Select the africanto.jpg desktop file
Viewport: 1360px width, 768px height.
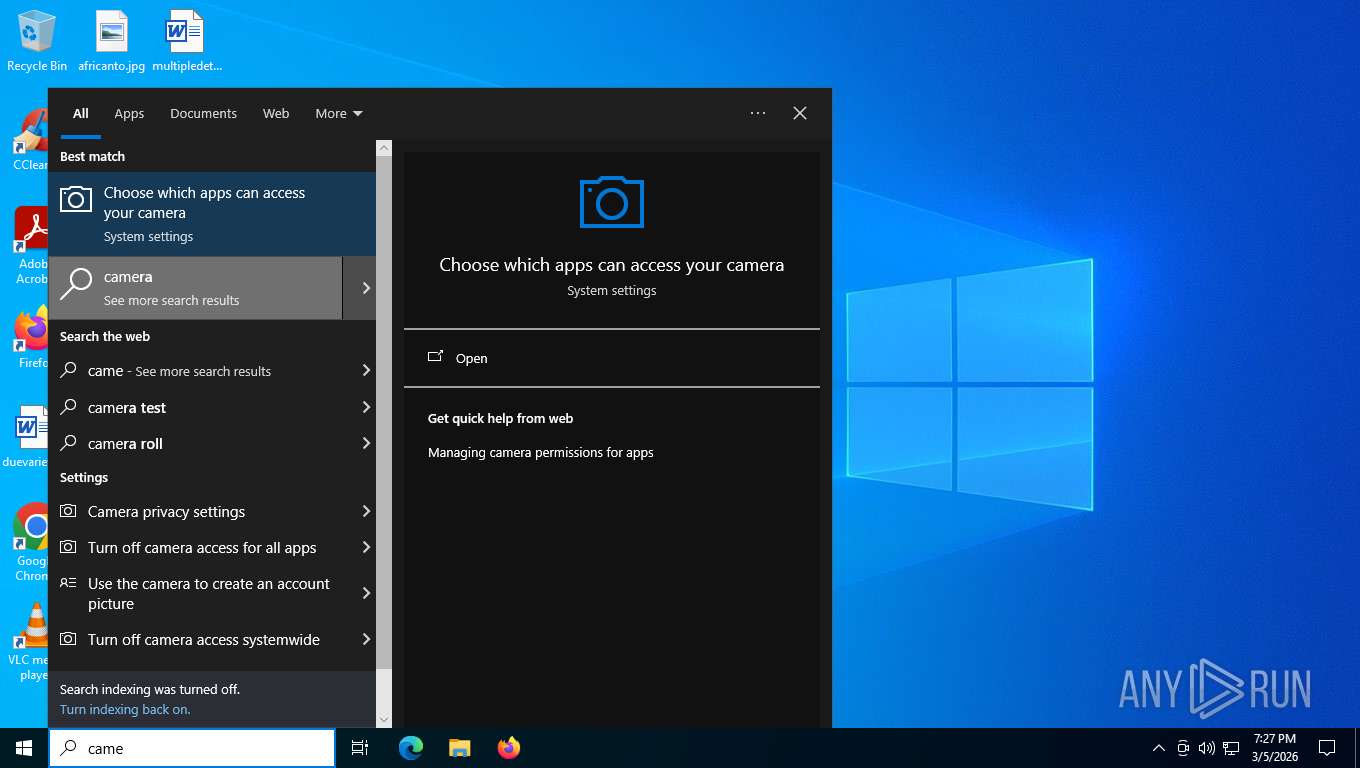point(112,41)
